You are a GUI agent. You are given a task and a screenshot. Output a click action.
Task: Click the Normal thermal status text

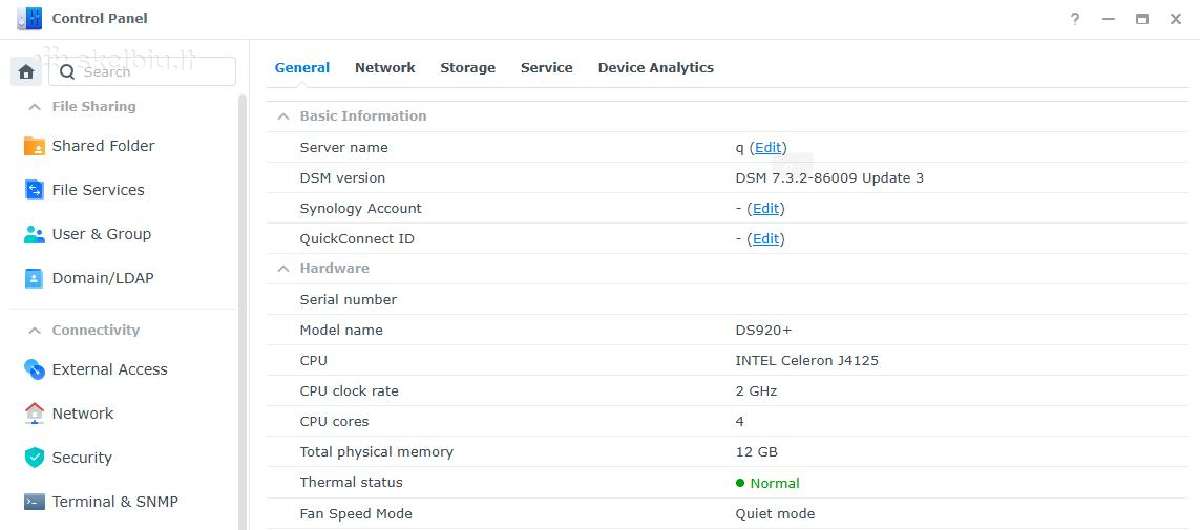(x=775, y=483)
